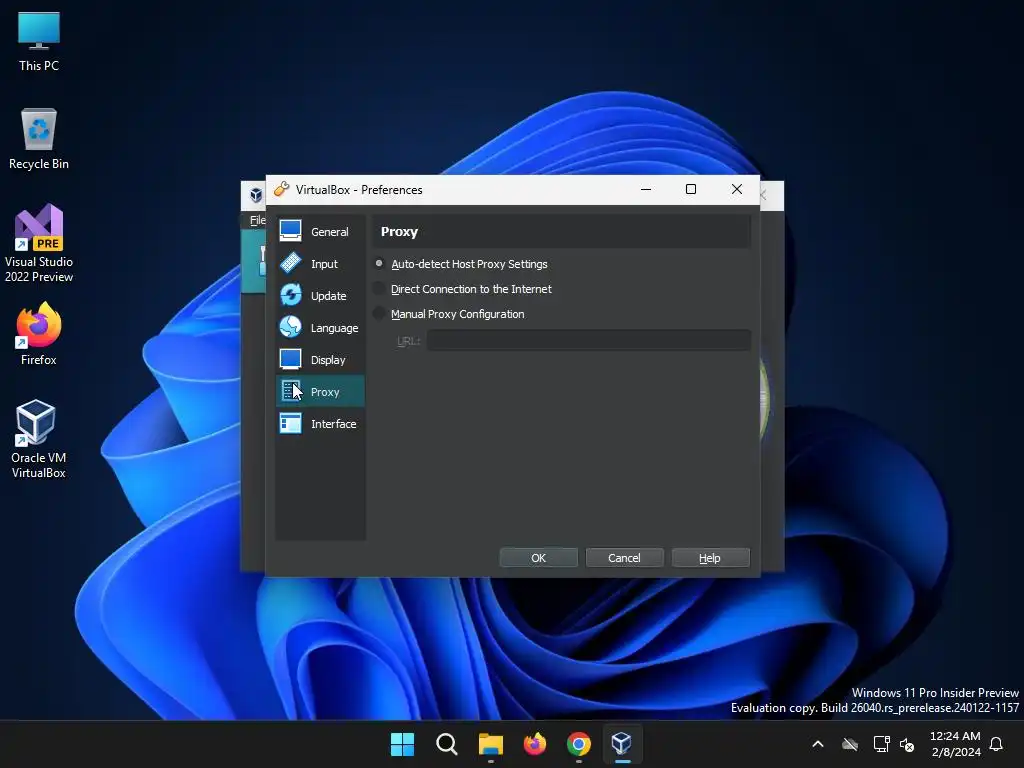
Task: Select the Recycle Bin desktop icon
Action: [39, 139]
